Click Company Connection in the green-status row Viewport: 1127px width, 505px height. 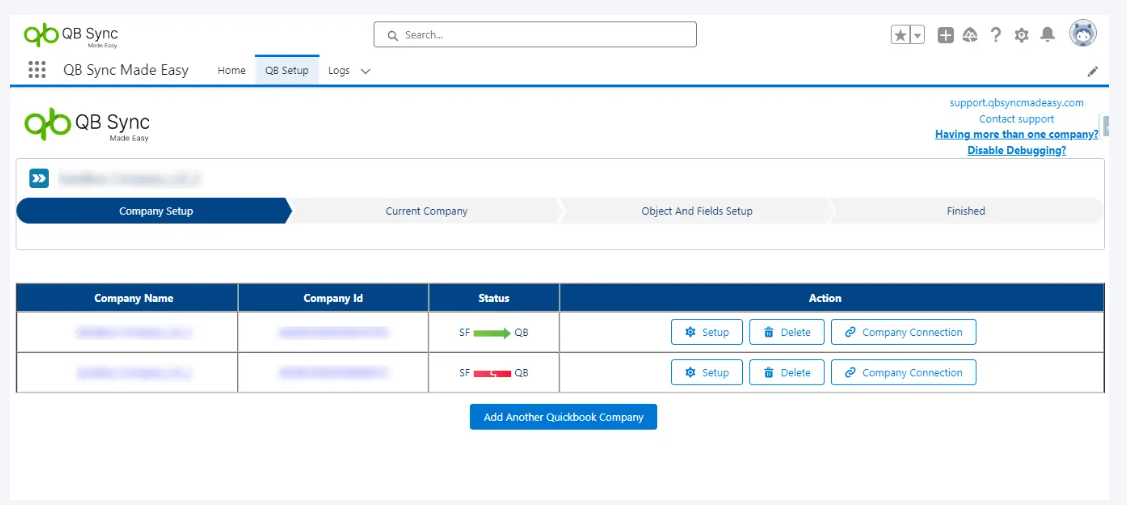coord(903,333)
